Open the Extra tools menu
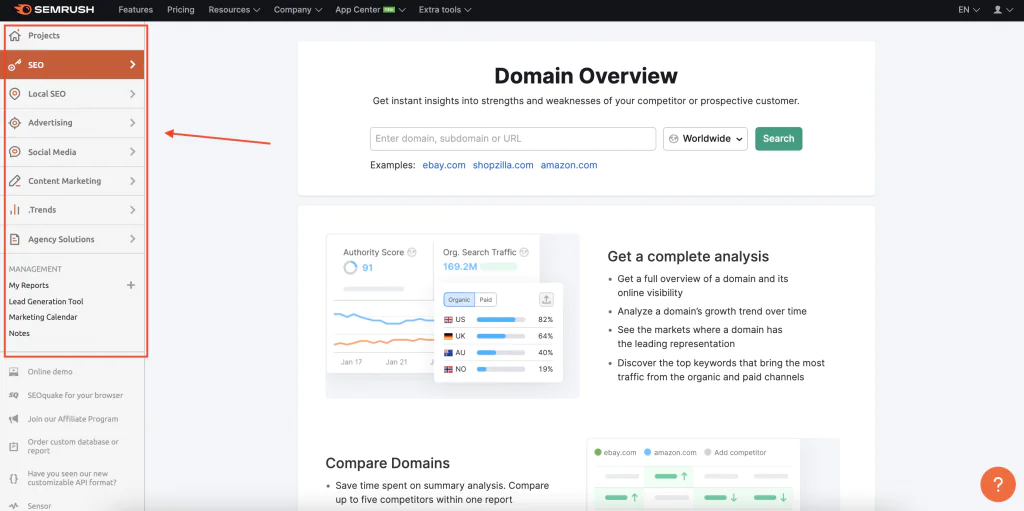This screenshot has height=511, width=1024. coord(445,10)
